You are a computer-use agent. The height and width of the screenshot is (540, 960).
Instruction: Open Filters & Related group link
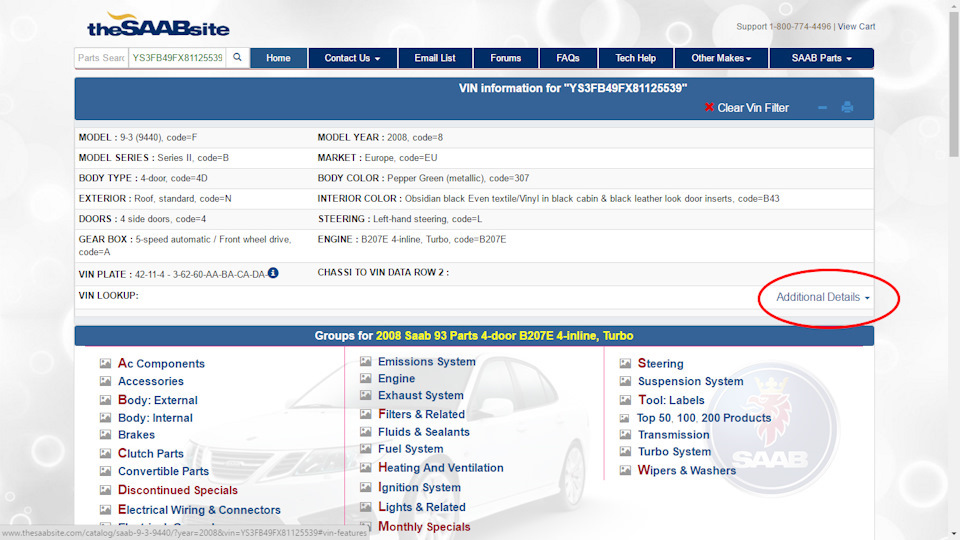(x=421, y=414)
